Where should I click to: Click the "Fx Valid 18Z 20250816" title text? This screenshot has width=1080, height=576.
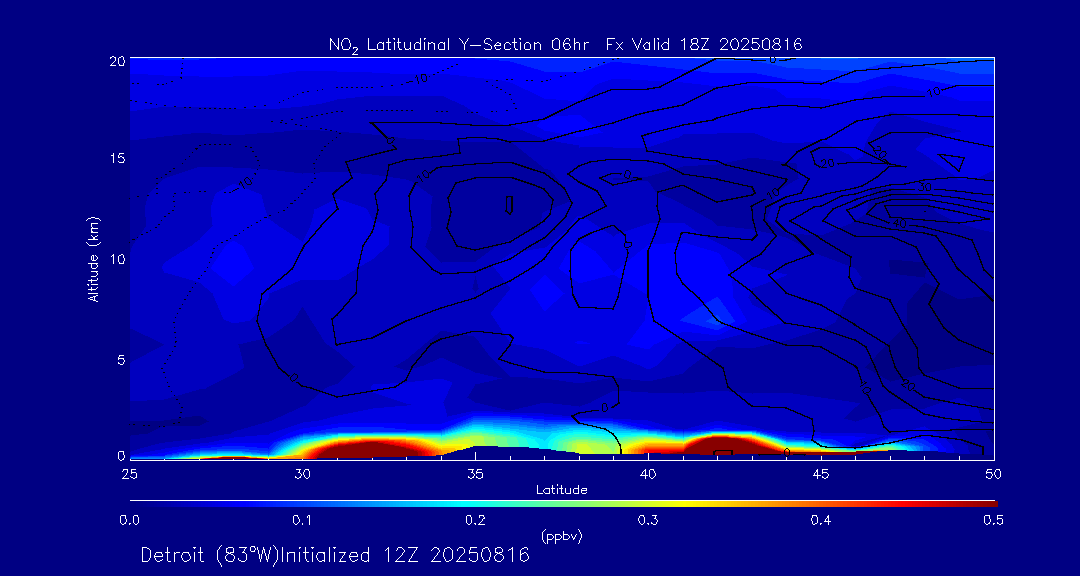tap(705, 45)
